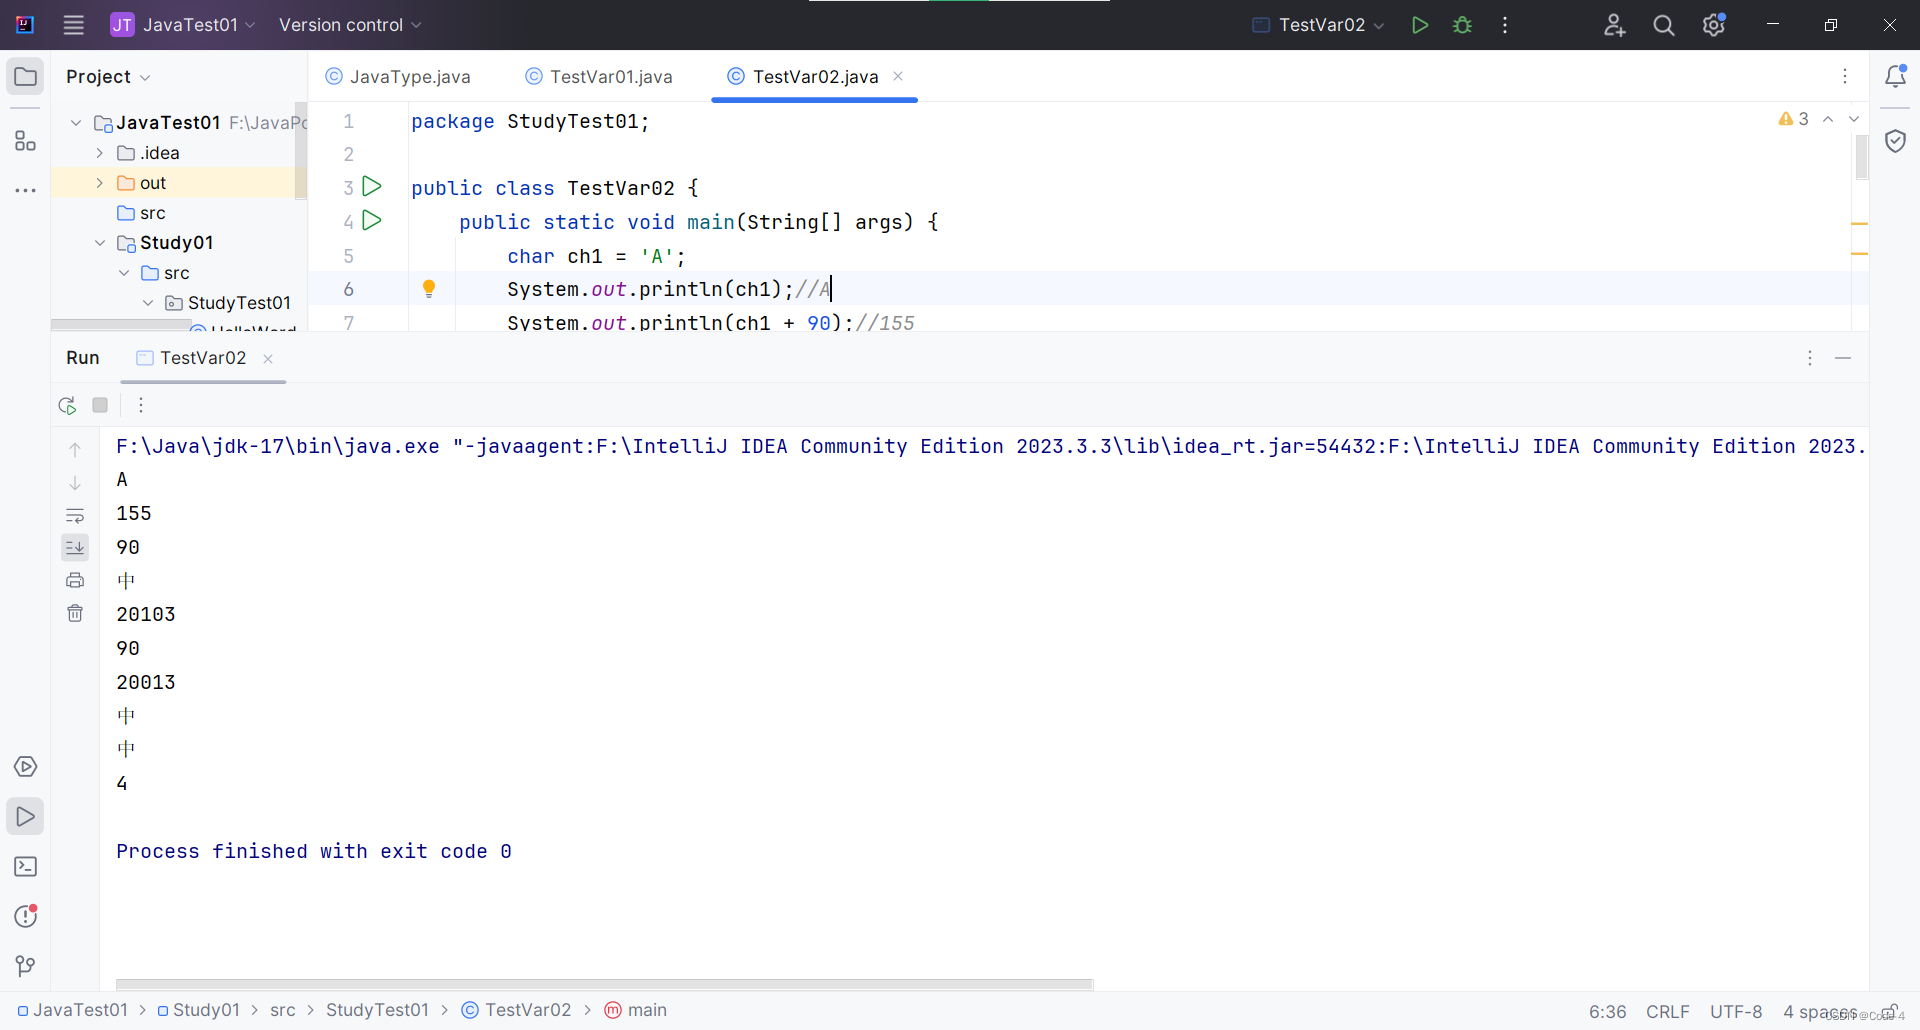Image resolution: width=1920 pixels, height=1030 pixels.
Task: Click the project tree horizontal scrollbar
Action: [x=121, y=324]
